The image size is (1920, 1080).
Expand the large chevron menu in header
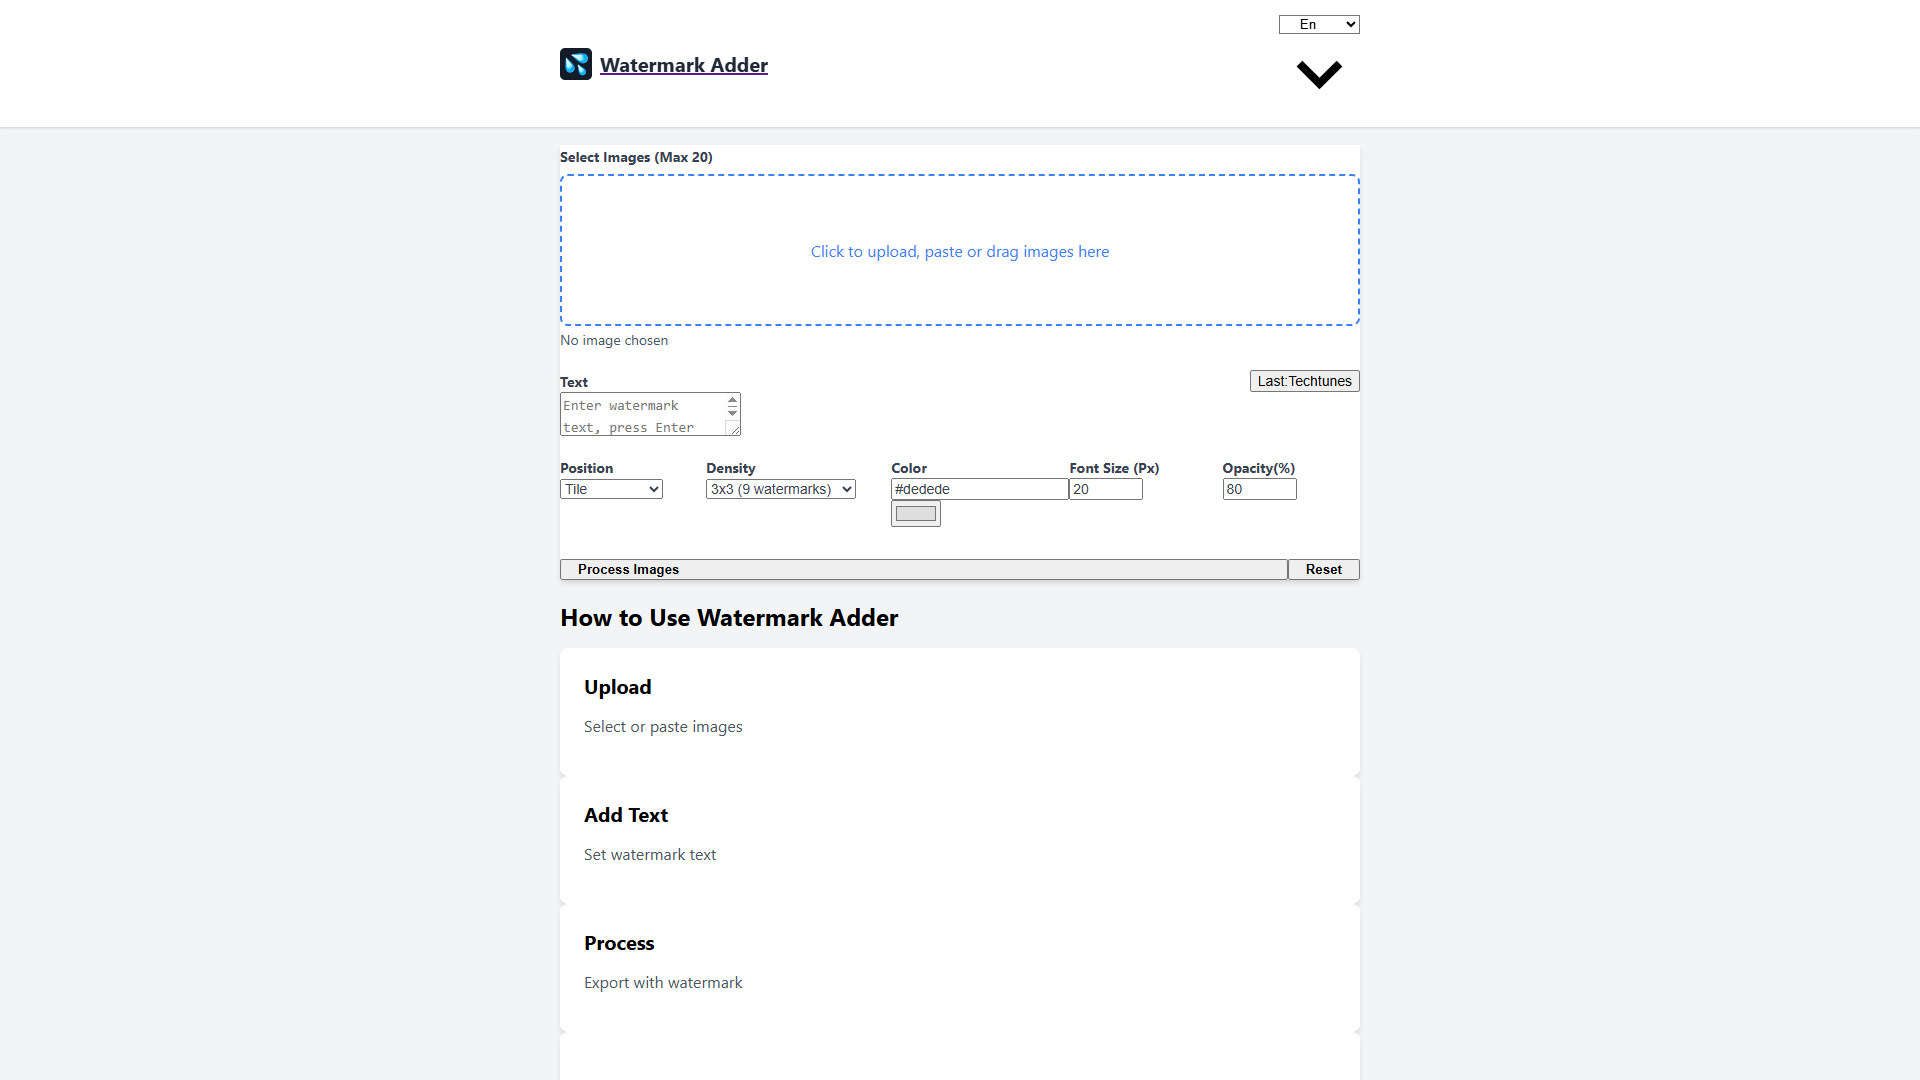1319,74
